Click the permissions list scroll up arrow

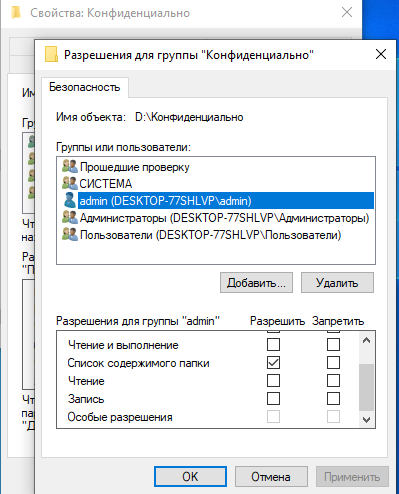coord(367,340)
